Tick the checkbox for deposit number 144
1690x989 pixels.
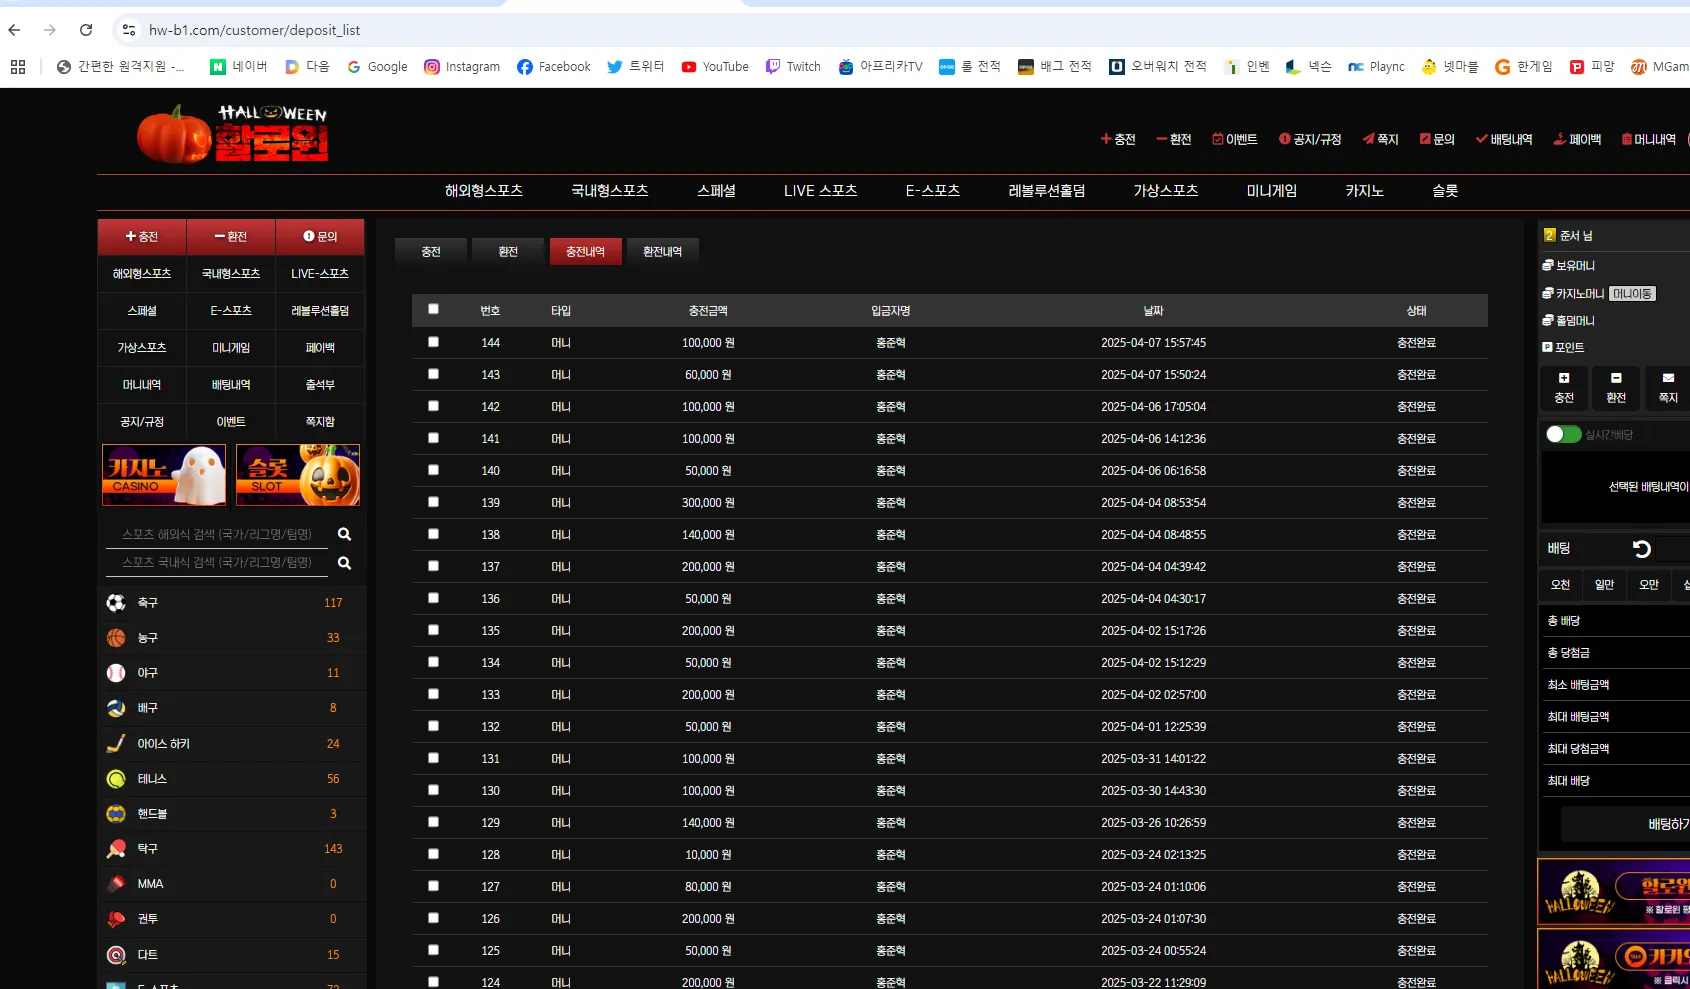pos(433,342)
